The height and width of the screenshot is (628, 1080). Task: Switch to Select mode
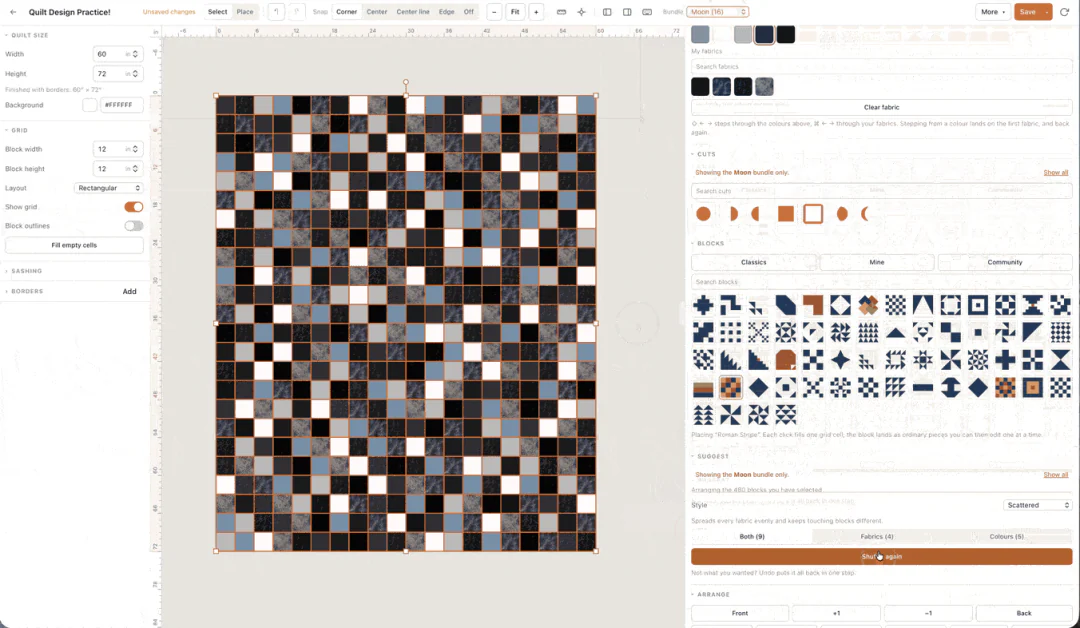(x=218, y=12)
